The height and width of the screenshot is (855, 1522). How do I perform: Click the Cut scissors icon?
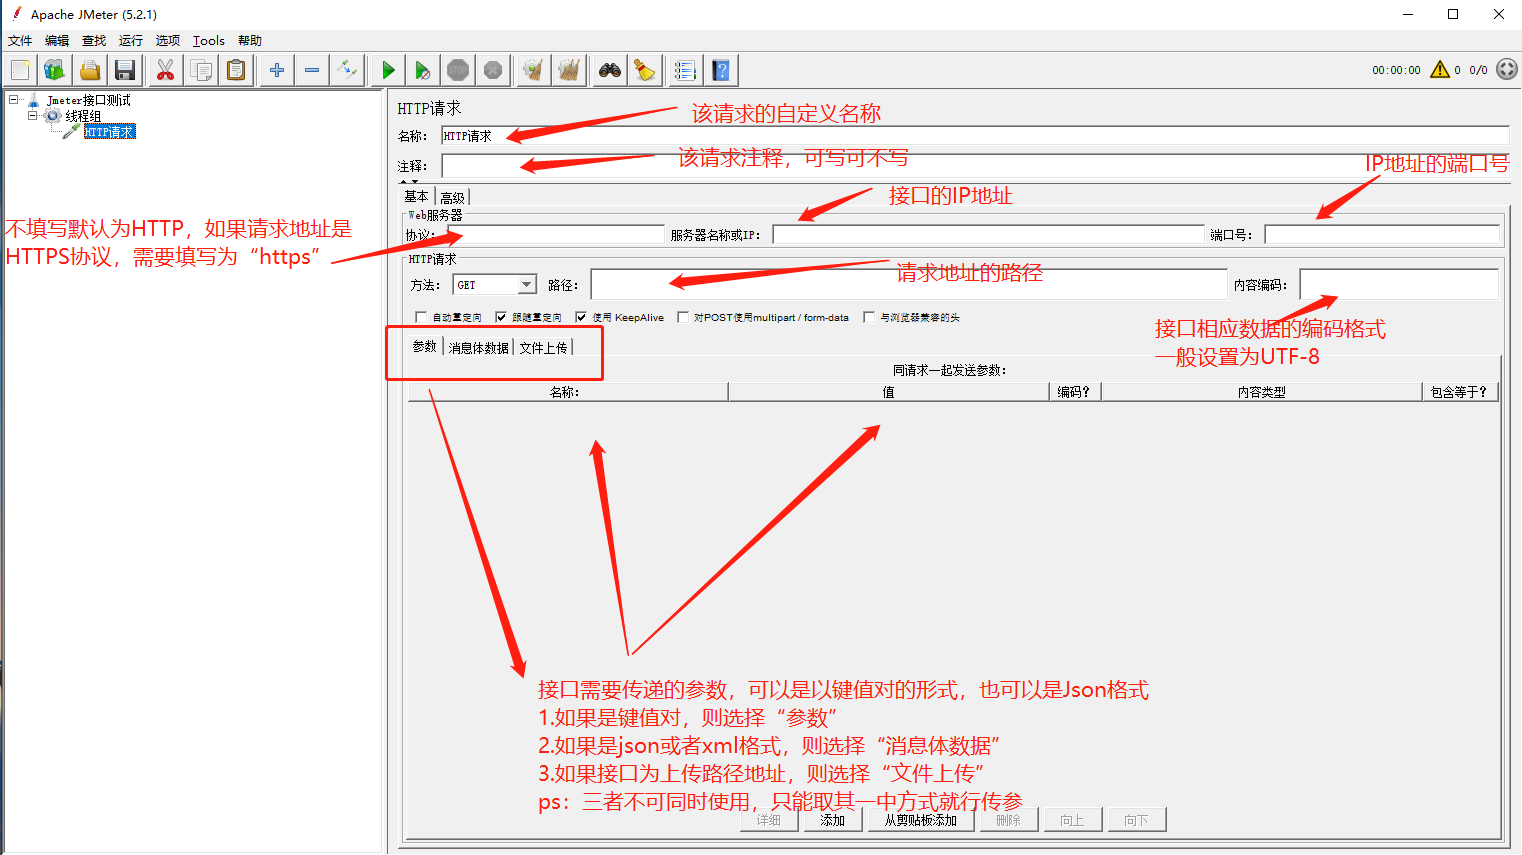(165, 70)
